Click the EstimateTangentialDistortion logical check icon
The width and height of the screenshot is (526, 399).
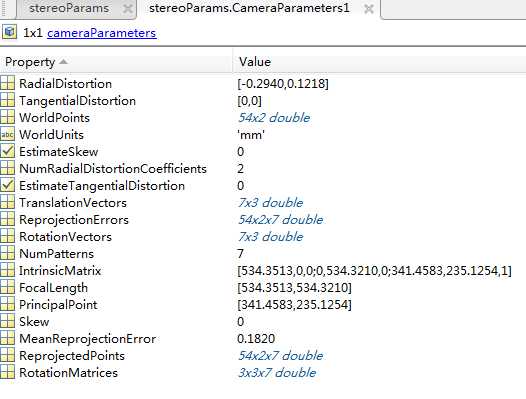pyautogui.click(x=7, y=185)
